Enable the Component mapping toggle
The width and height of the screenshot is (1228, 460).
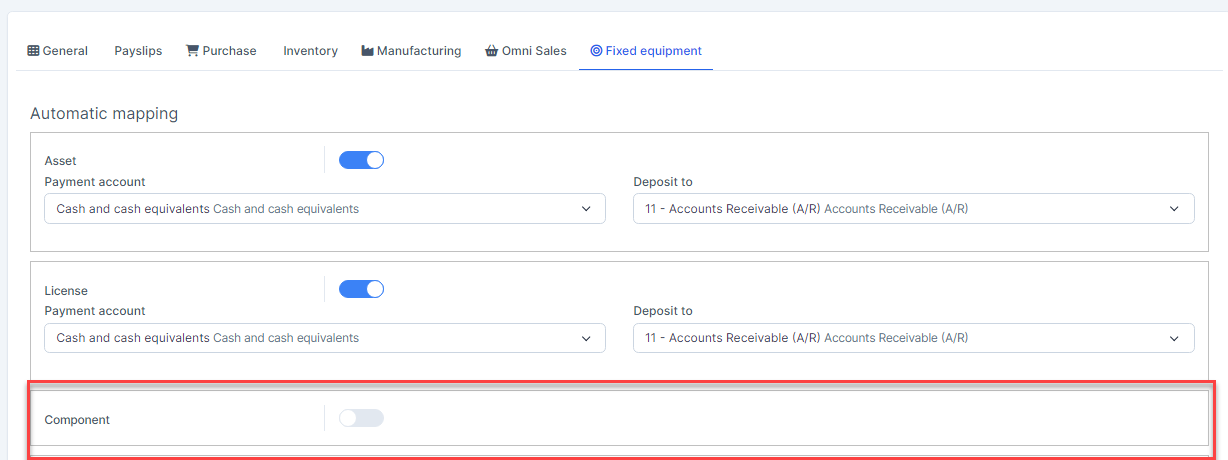(x=361, y=418)
